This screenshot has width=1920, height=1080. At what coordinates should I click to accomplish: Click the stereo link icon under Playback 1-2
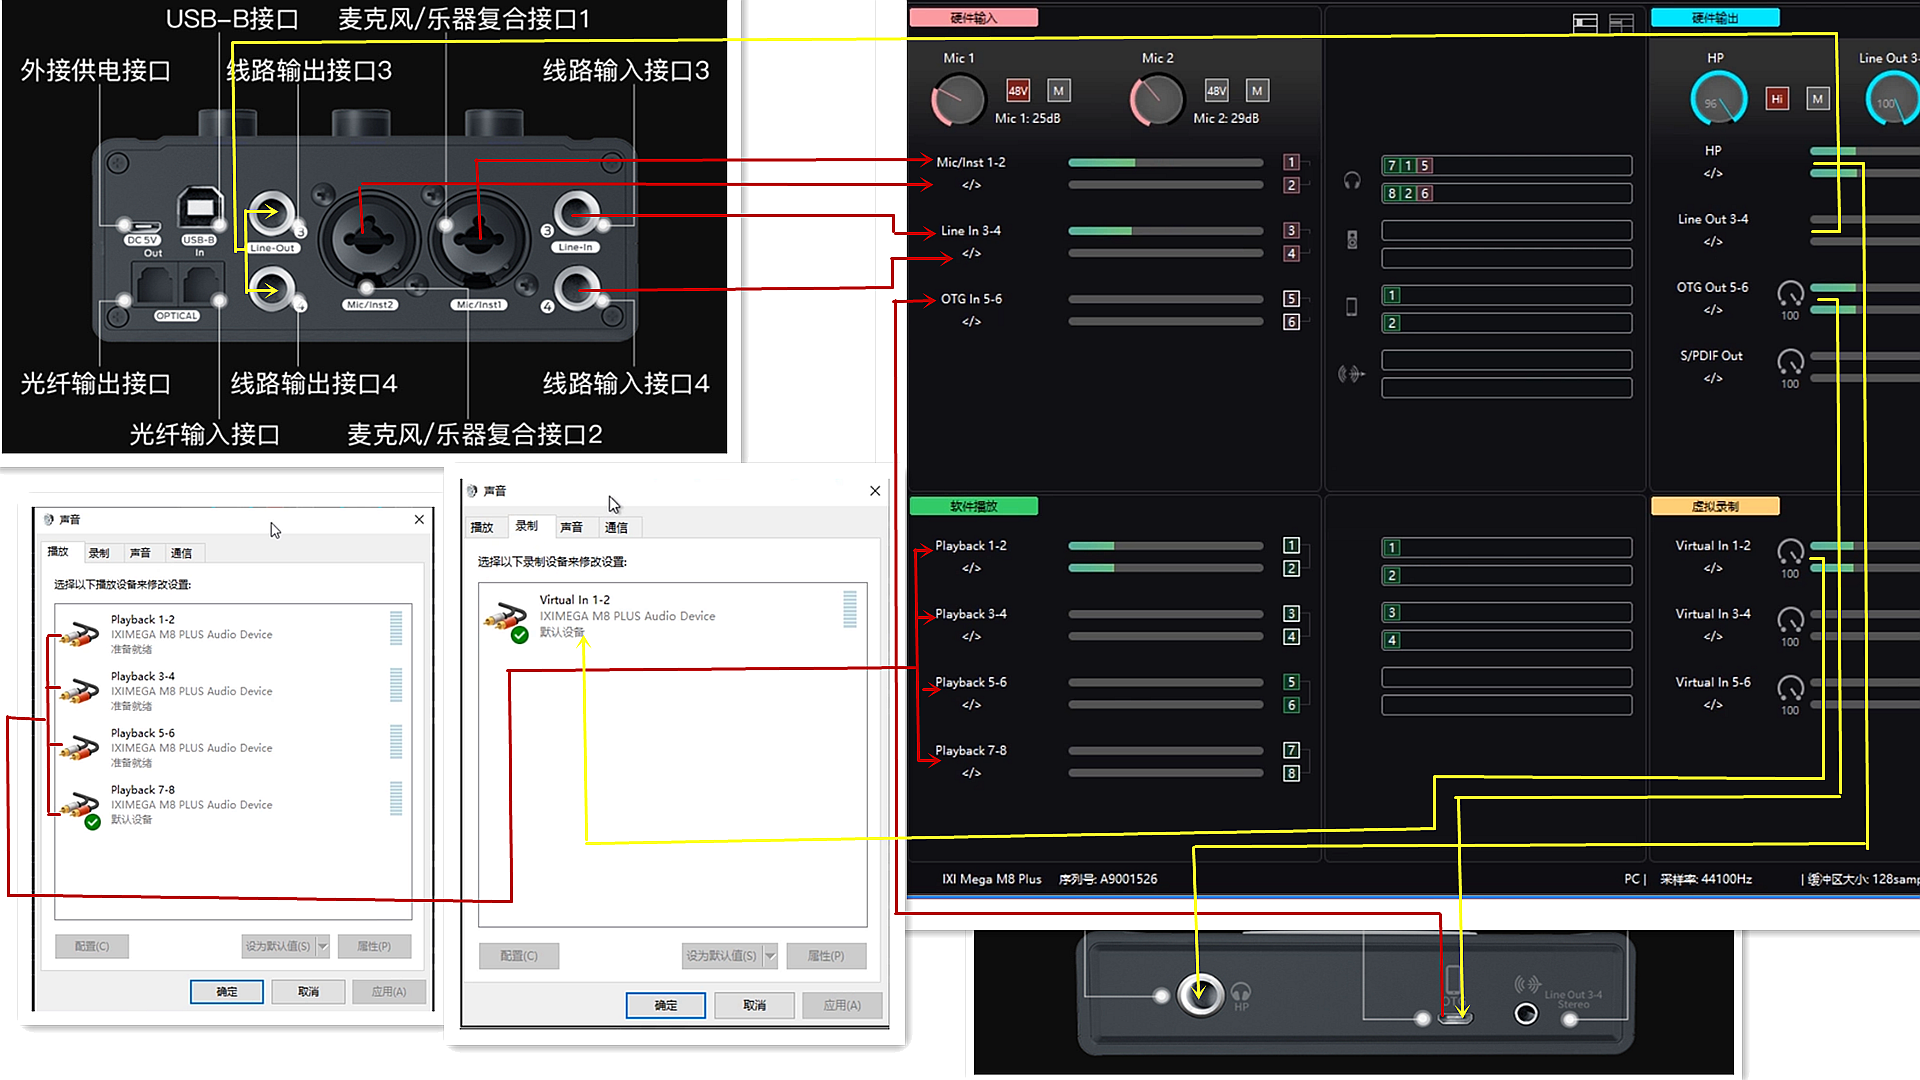970,568
